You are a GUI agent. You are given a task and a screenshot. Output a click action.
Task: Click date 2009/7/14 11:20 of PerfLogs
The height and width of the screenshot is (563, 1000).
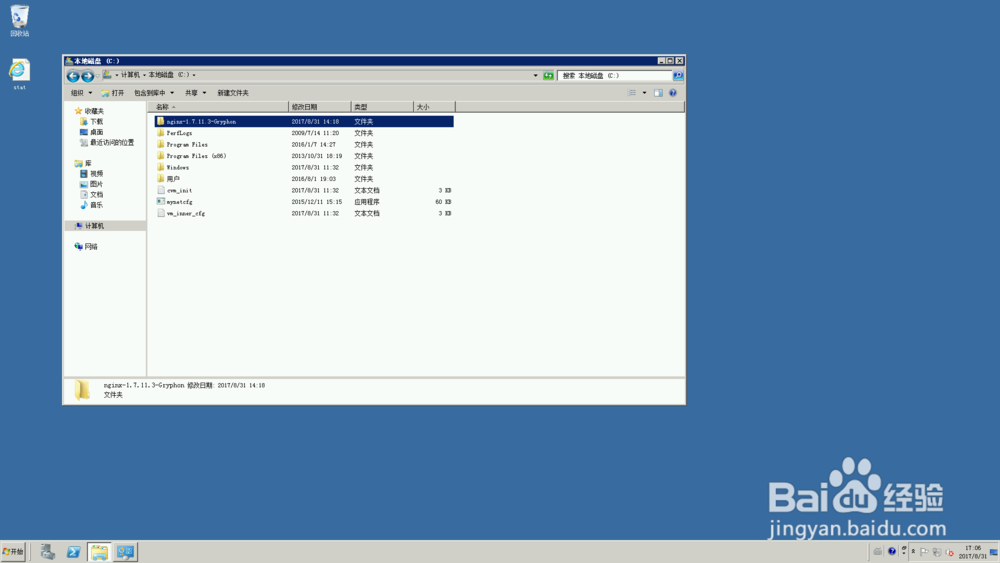(315, 133)
